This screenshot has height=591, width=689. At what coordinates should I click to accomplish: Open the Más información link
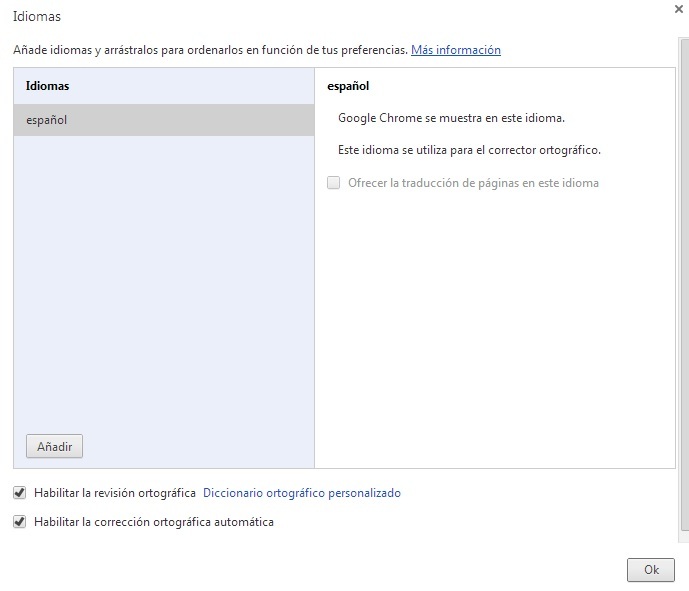tap(455, 49)
